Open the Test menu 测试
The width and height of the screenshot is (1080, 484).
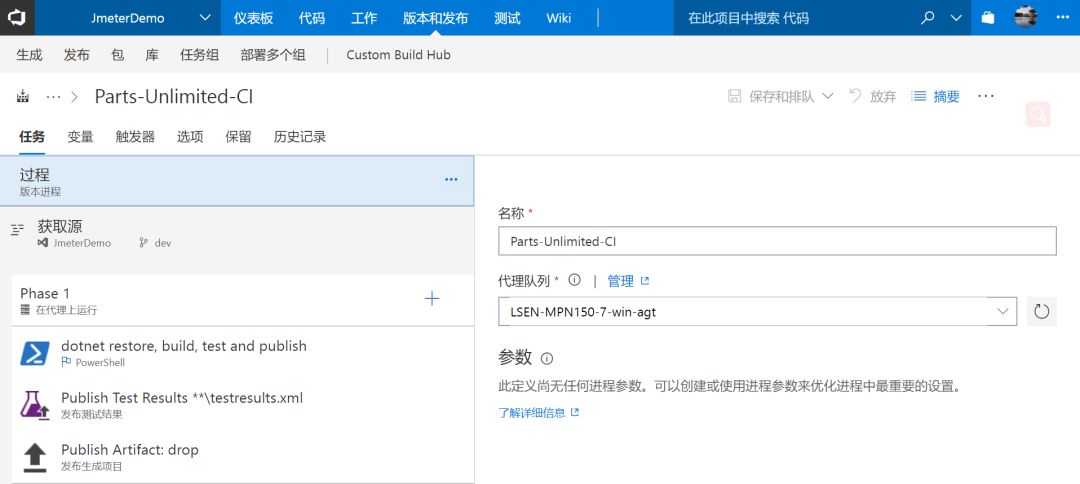pos(507,18)
